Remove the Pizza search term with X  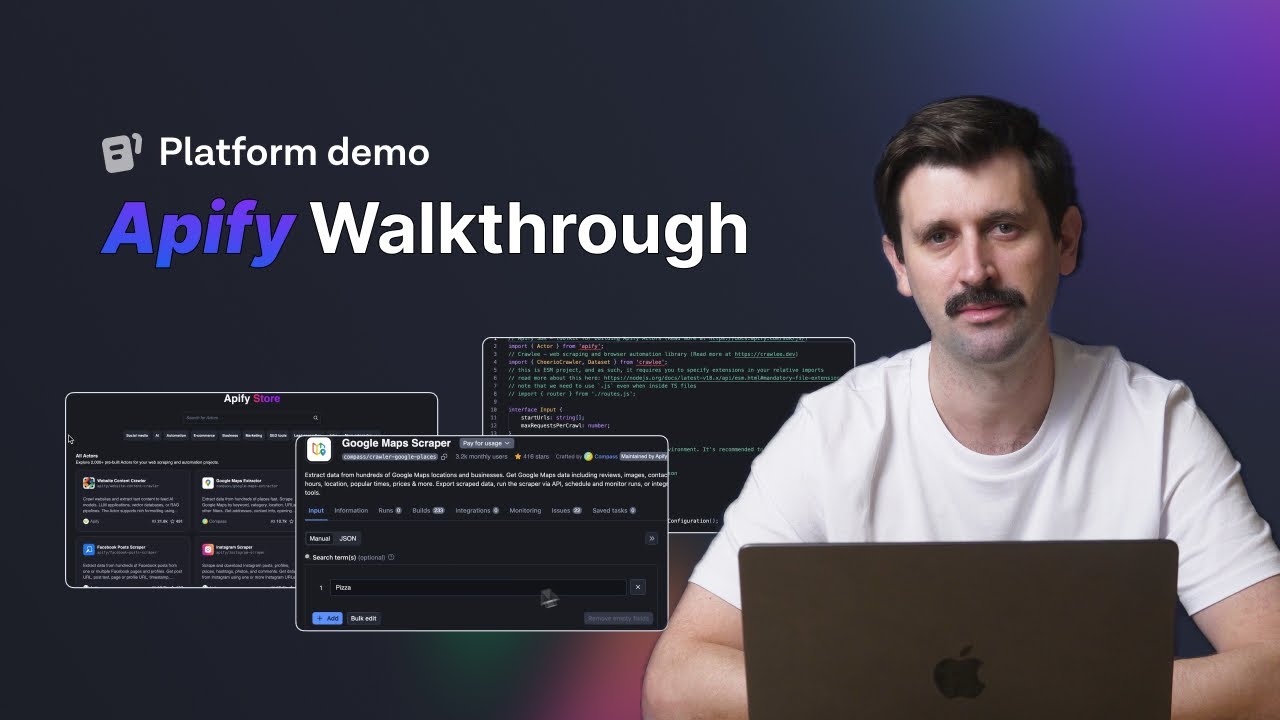pos(638,587)
